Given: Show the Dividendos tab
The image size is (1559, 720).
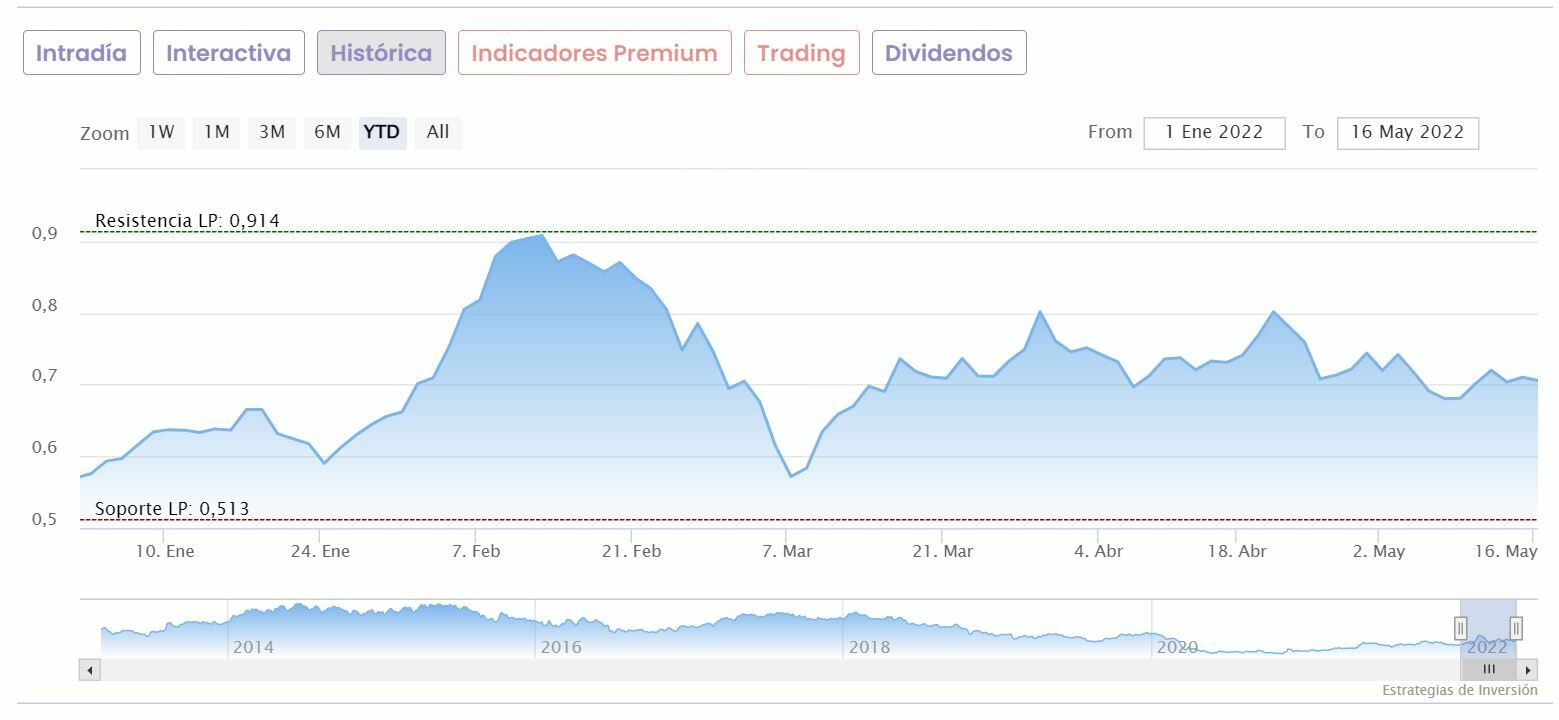Looking at the screenshot, I should click(x=948, y=53).
